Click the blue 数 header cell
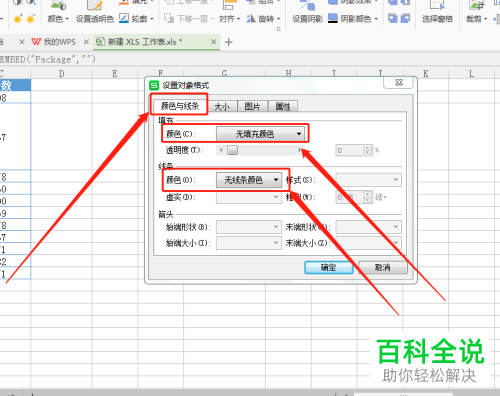The image size is (500, 396). 15,85
